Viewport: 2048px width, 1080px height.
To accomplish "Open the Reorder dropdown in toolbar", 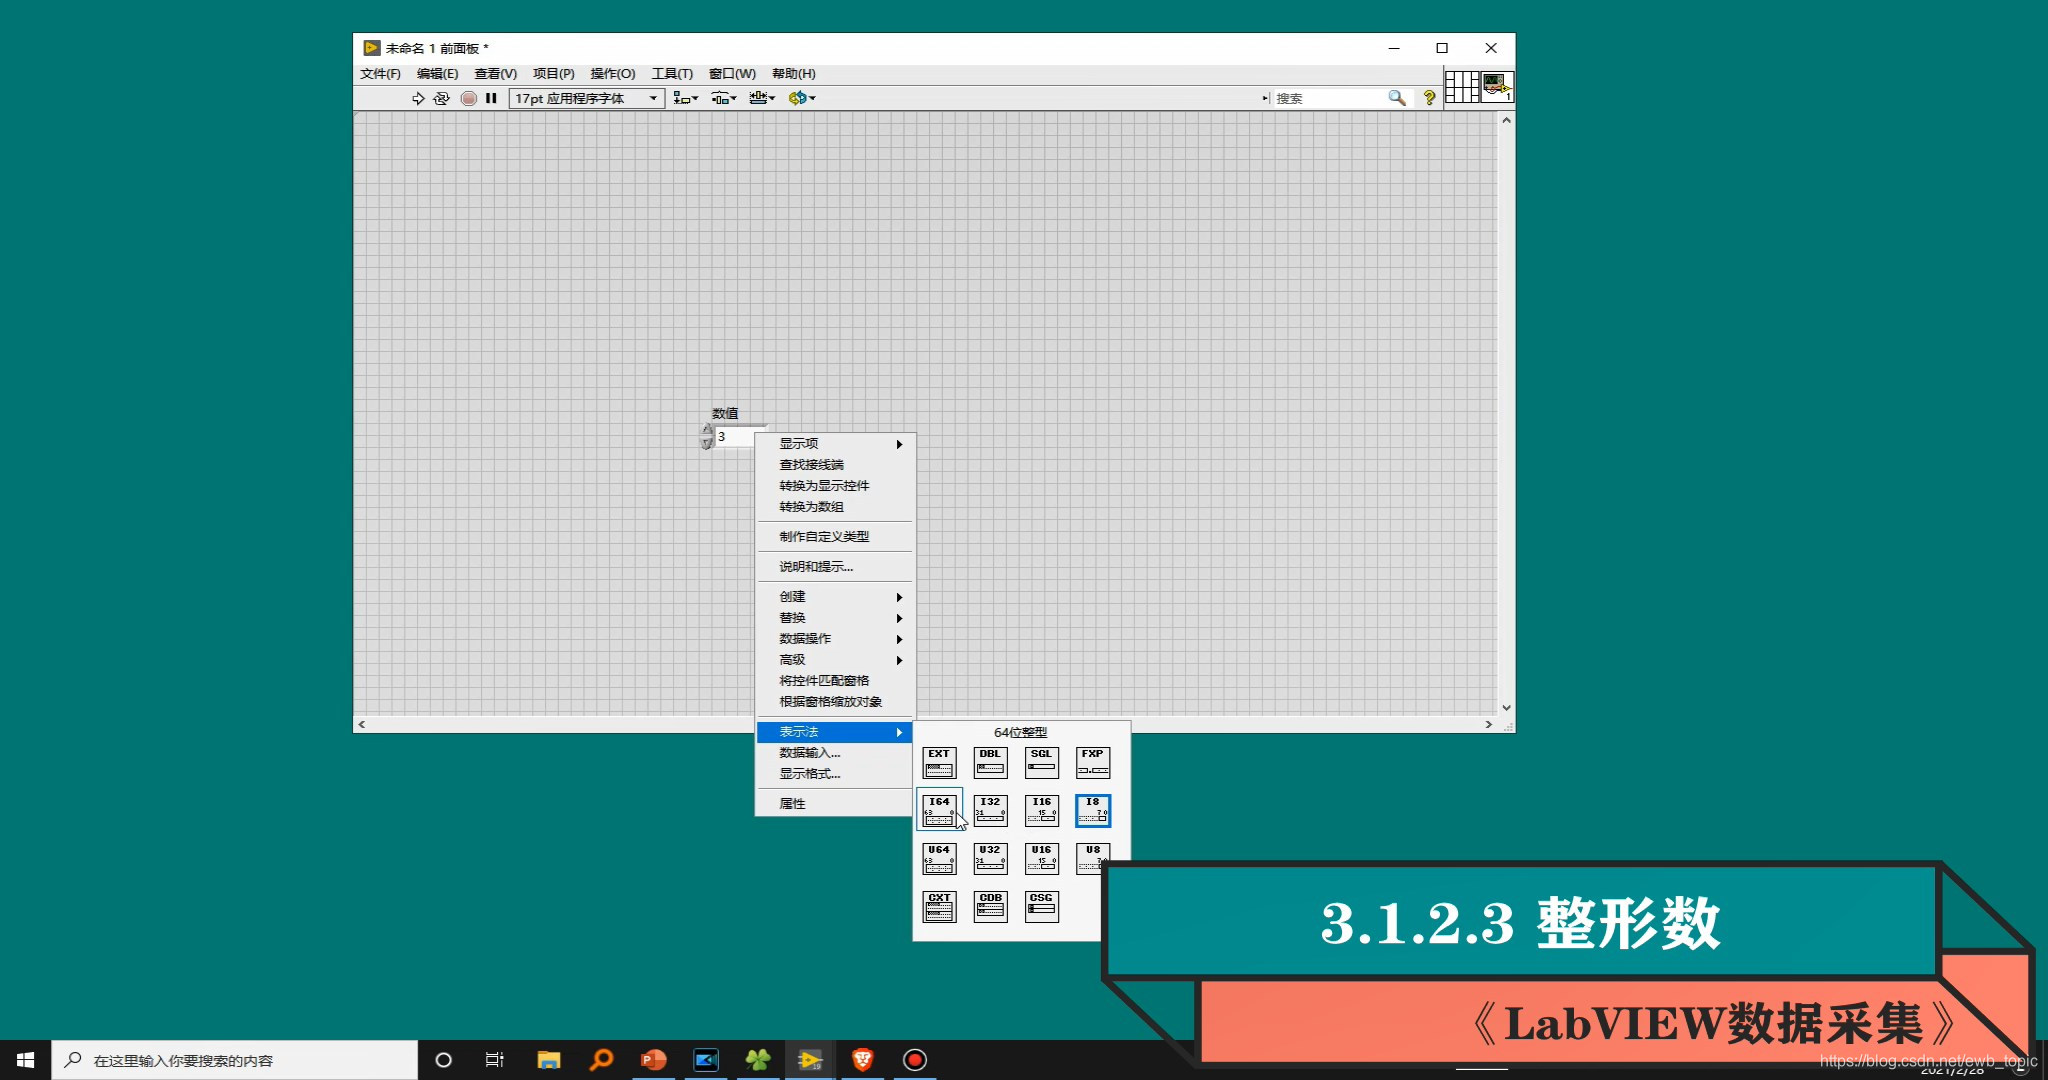I will point(802,98).
